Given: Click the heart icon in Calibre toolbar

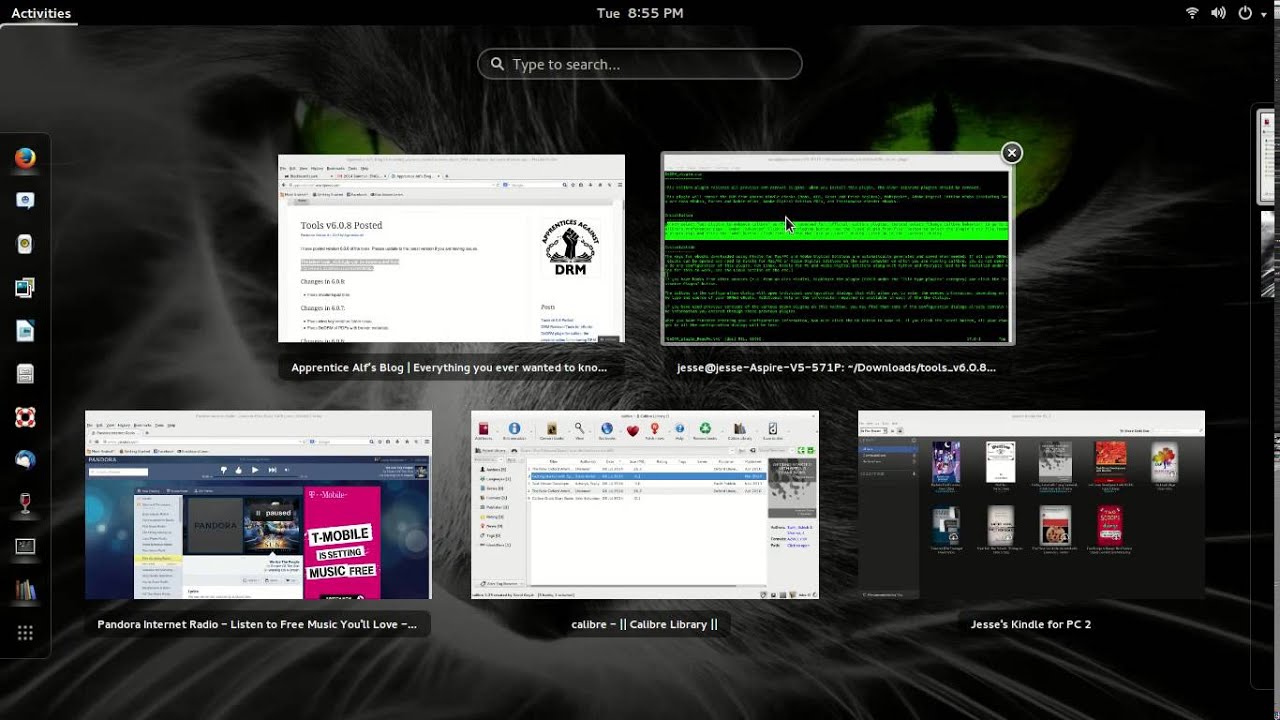Looking at the screenshot, I should (x=632, y=430).
